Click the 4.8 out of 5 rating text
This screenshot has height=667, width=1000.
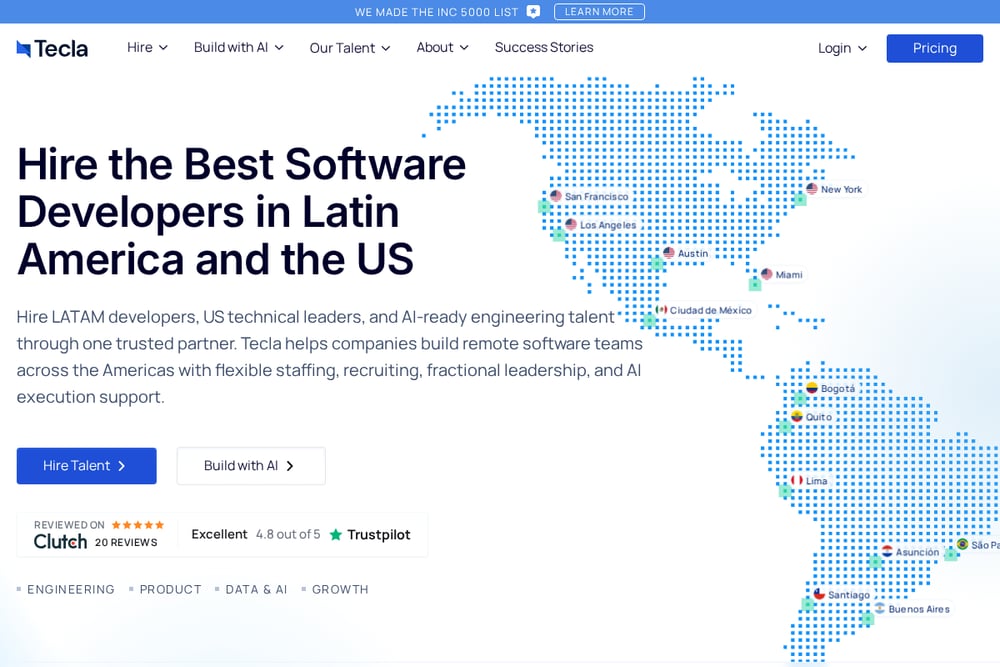click(288, 534)
